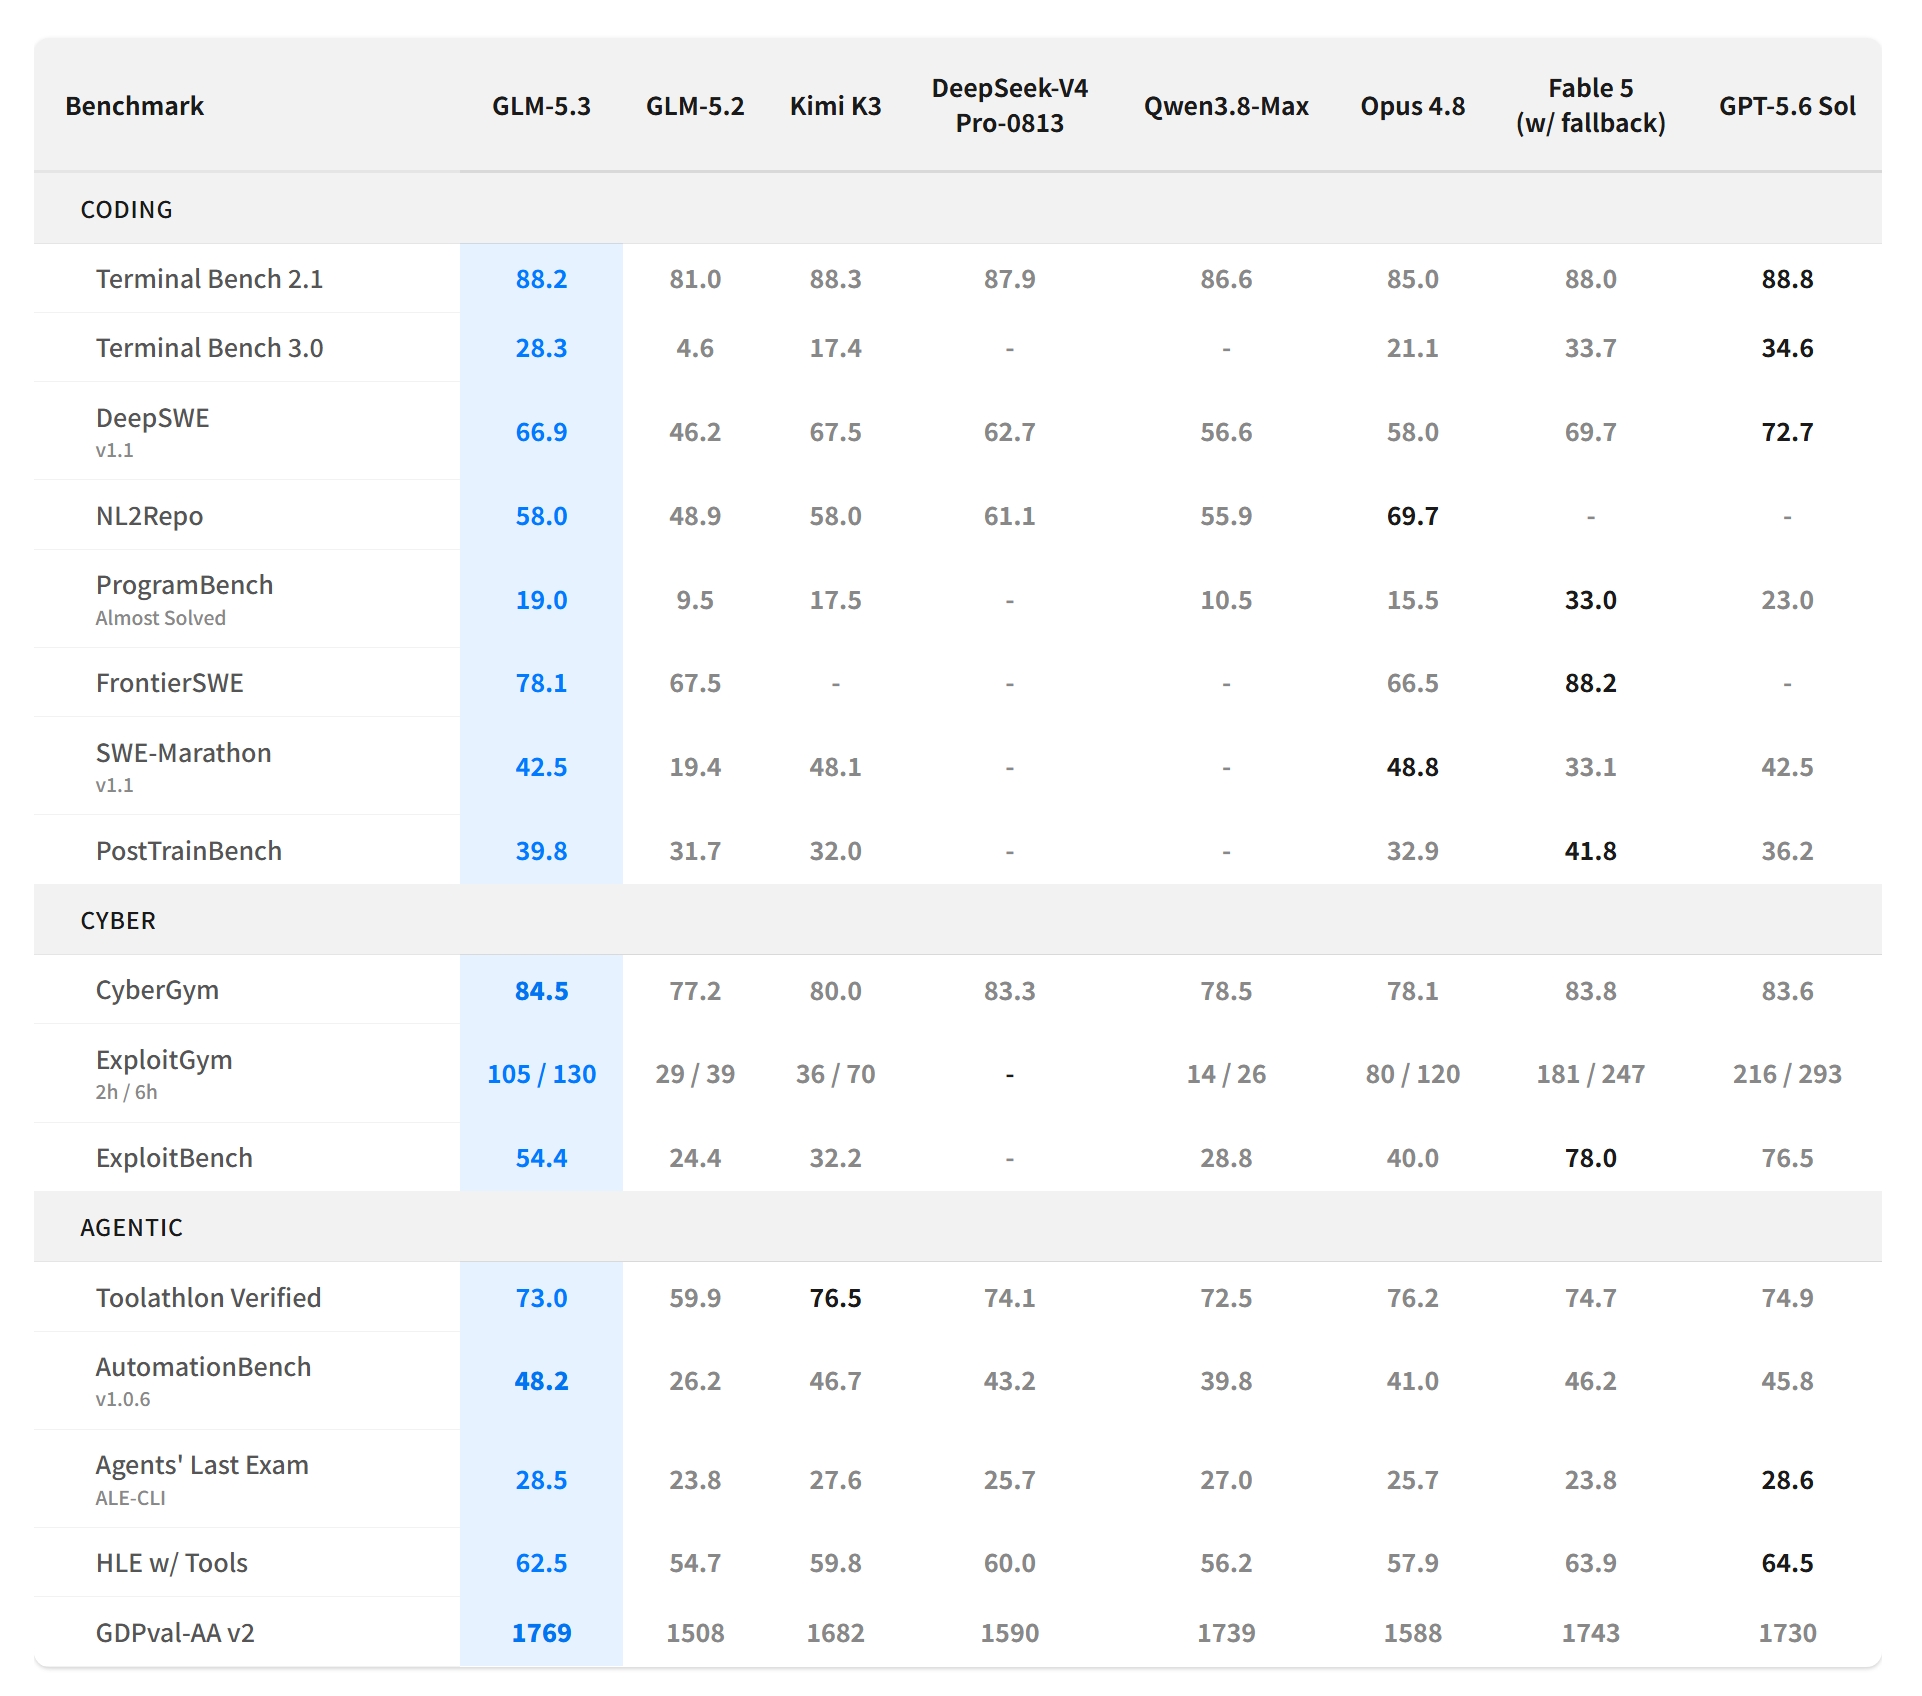
Task: Click Fable 5's ProgramBench score 33.0
Action: coord(1590,600)
